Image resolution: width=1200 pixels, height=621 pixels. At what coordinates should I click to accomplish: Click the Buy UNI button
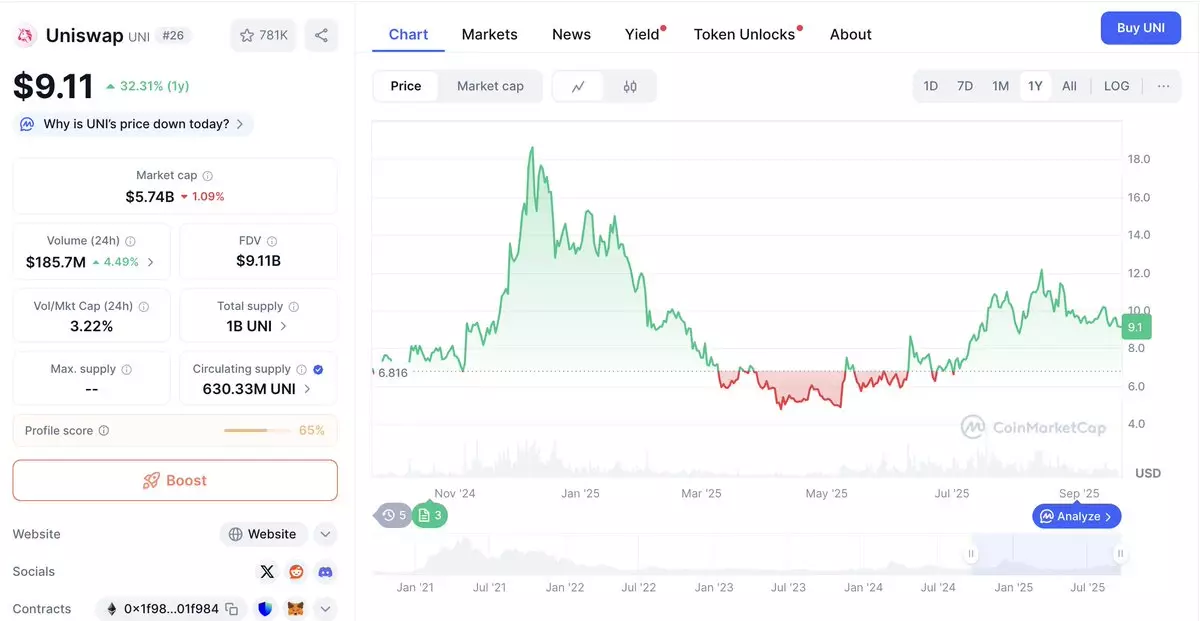(1141, 28)
